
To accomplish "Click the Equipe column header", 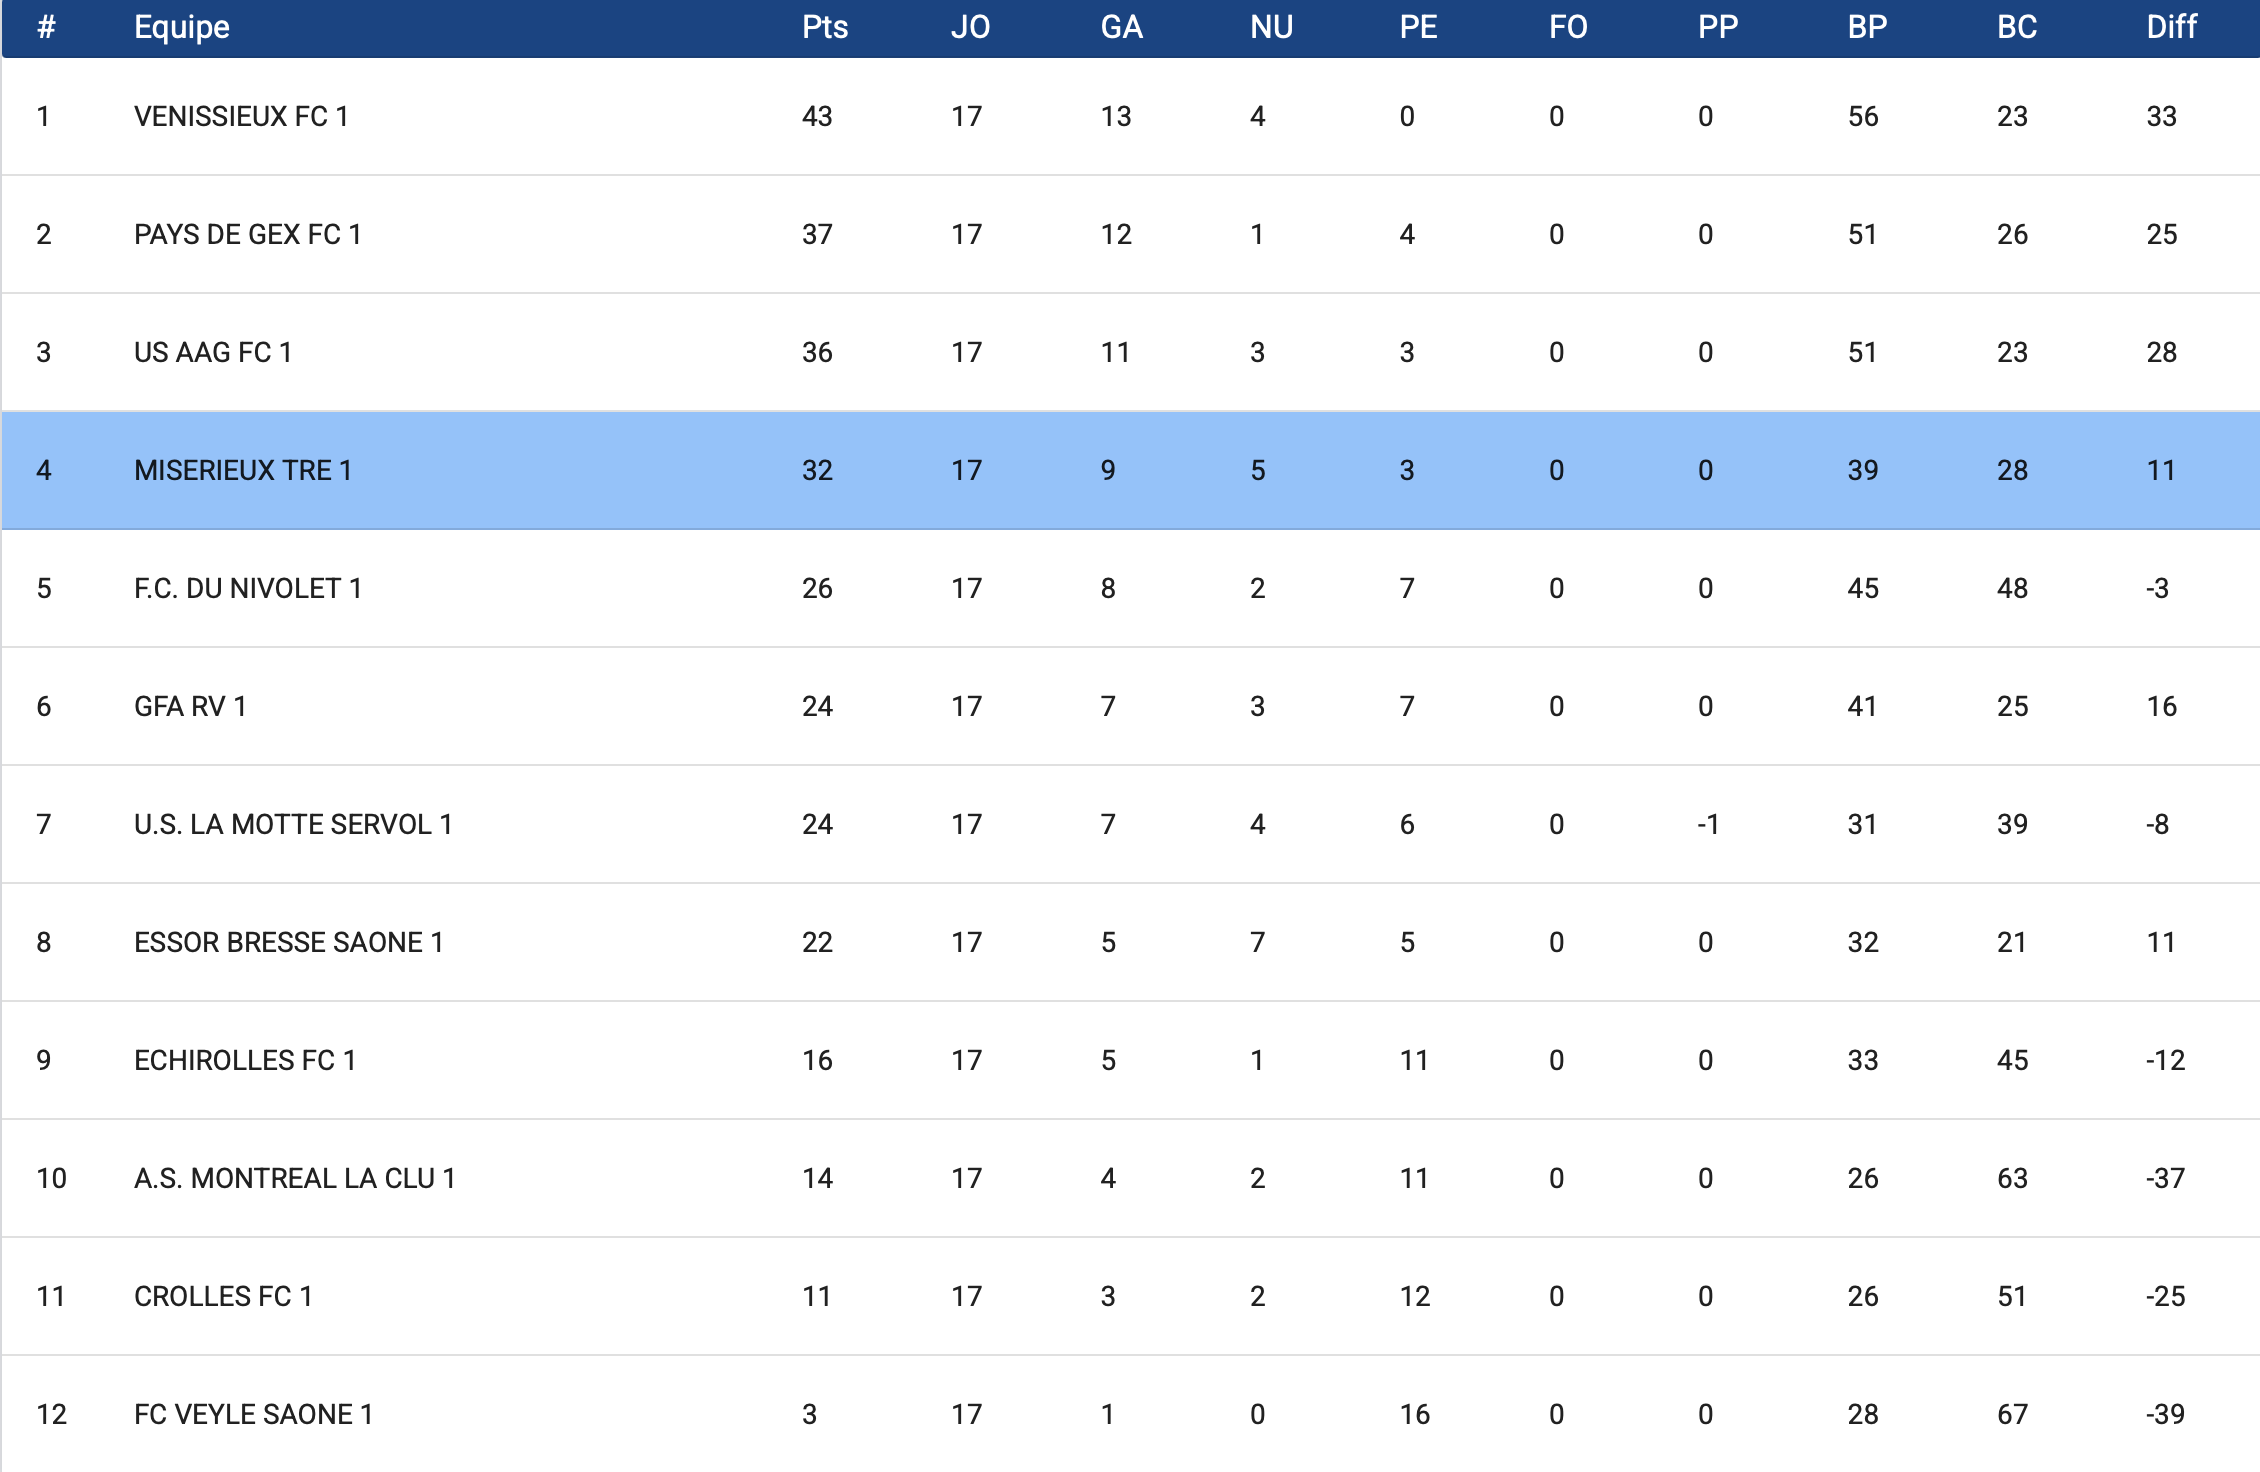I will (x=182, y=27).
